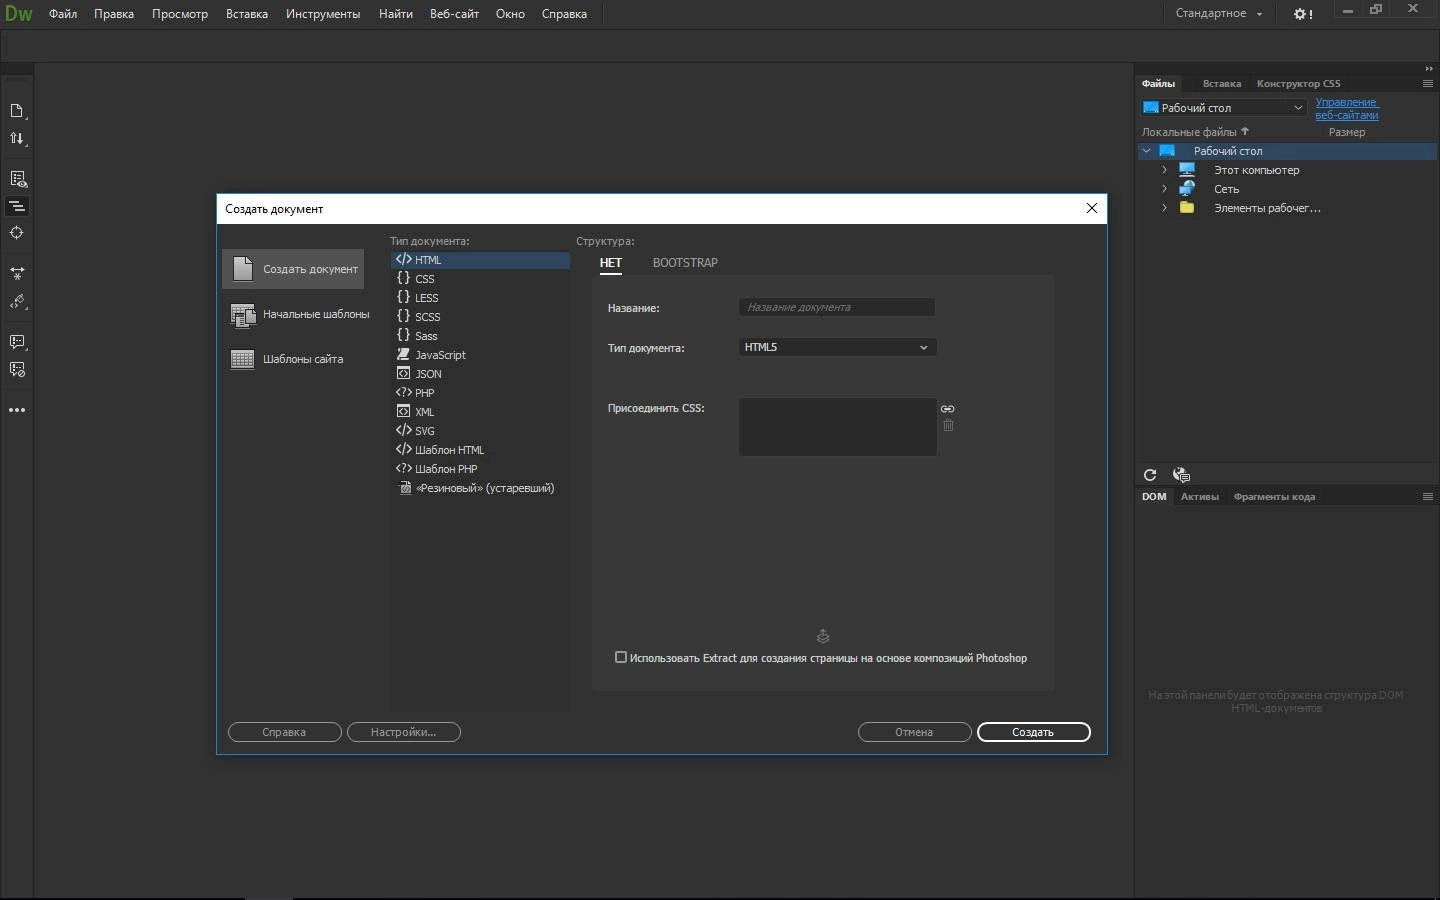1440x900 pixels.
Task: Select JavaScript document type
Action: click(x=480, y=355)
